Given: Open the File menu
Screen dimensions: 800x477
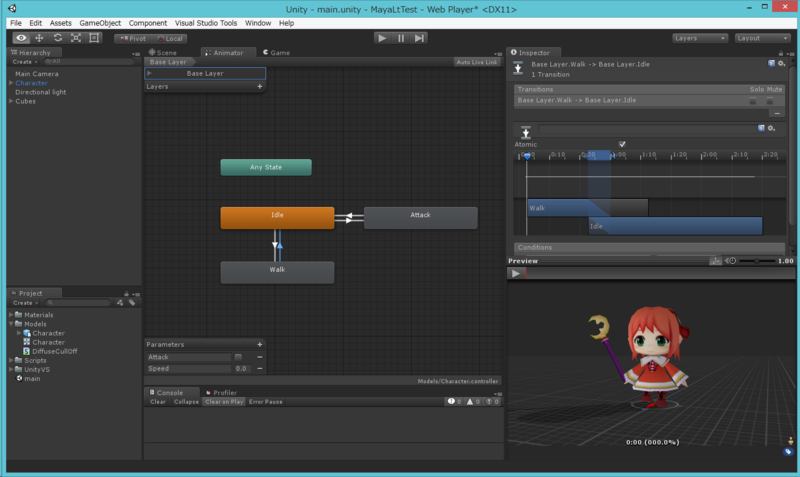Looking at the screenshot, I should pyautogui.click(x=16, y=23).
